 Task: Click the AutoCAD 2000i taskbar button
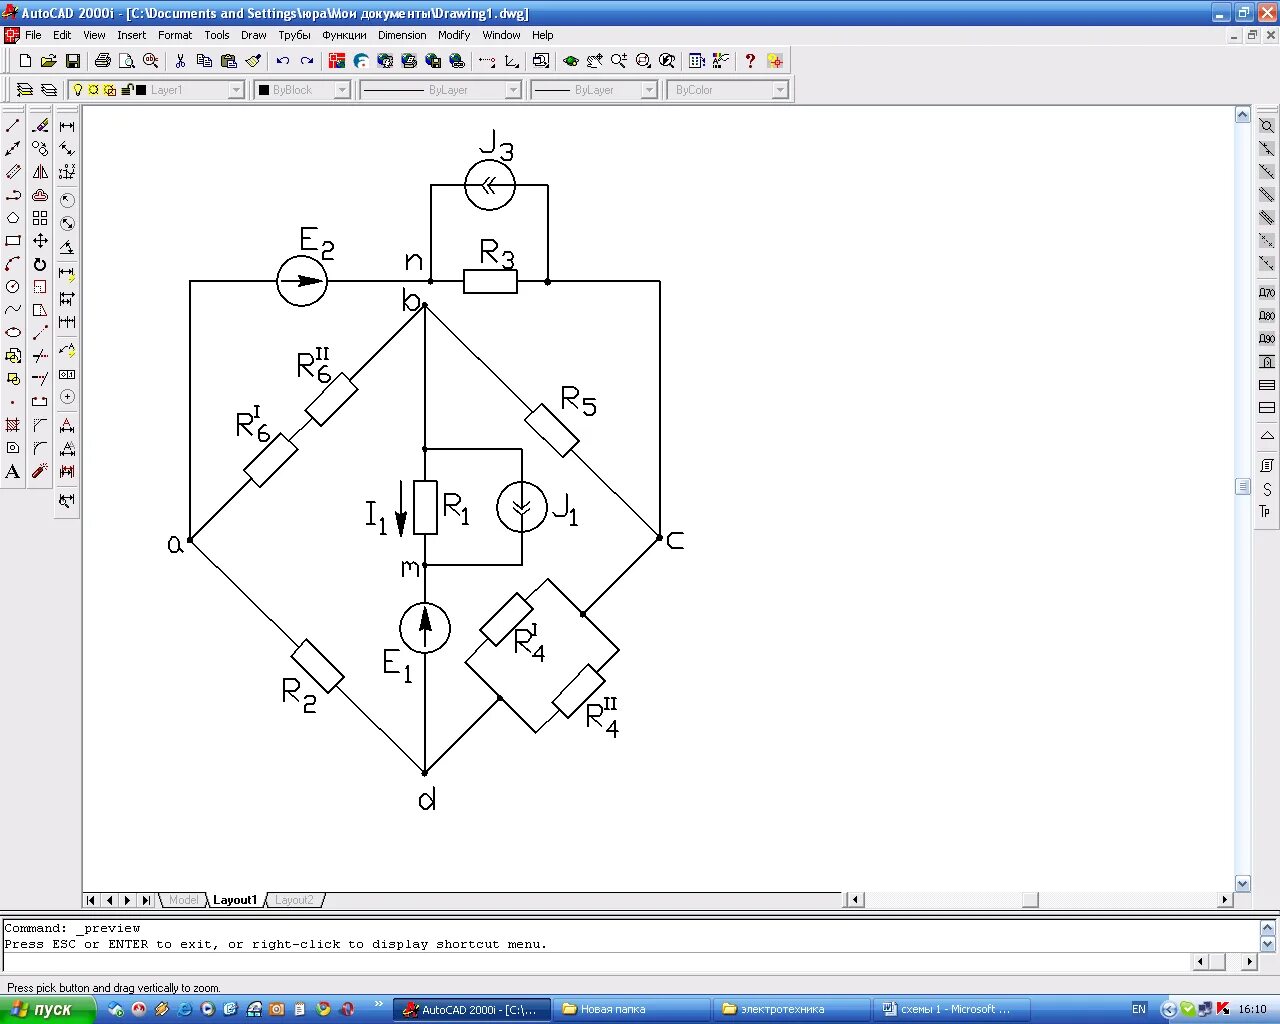[x=471, y=1009]
